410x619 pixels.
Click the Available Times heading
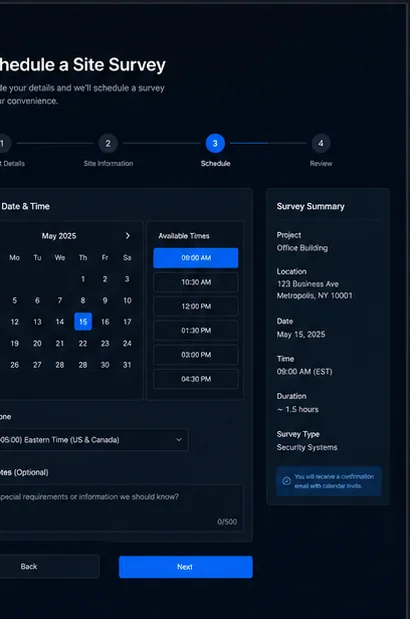pos(184,236)
